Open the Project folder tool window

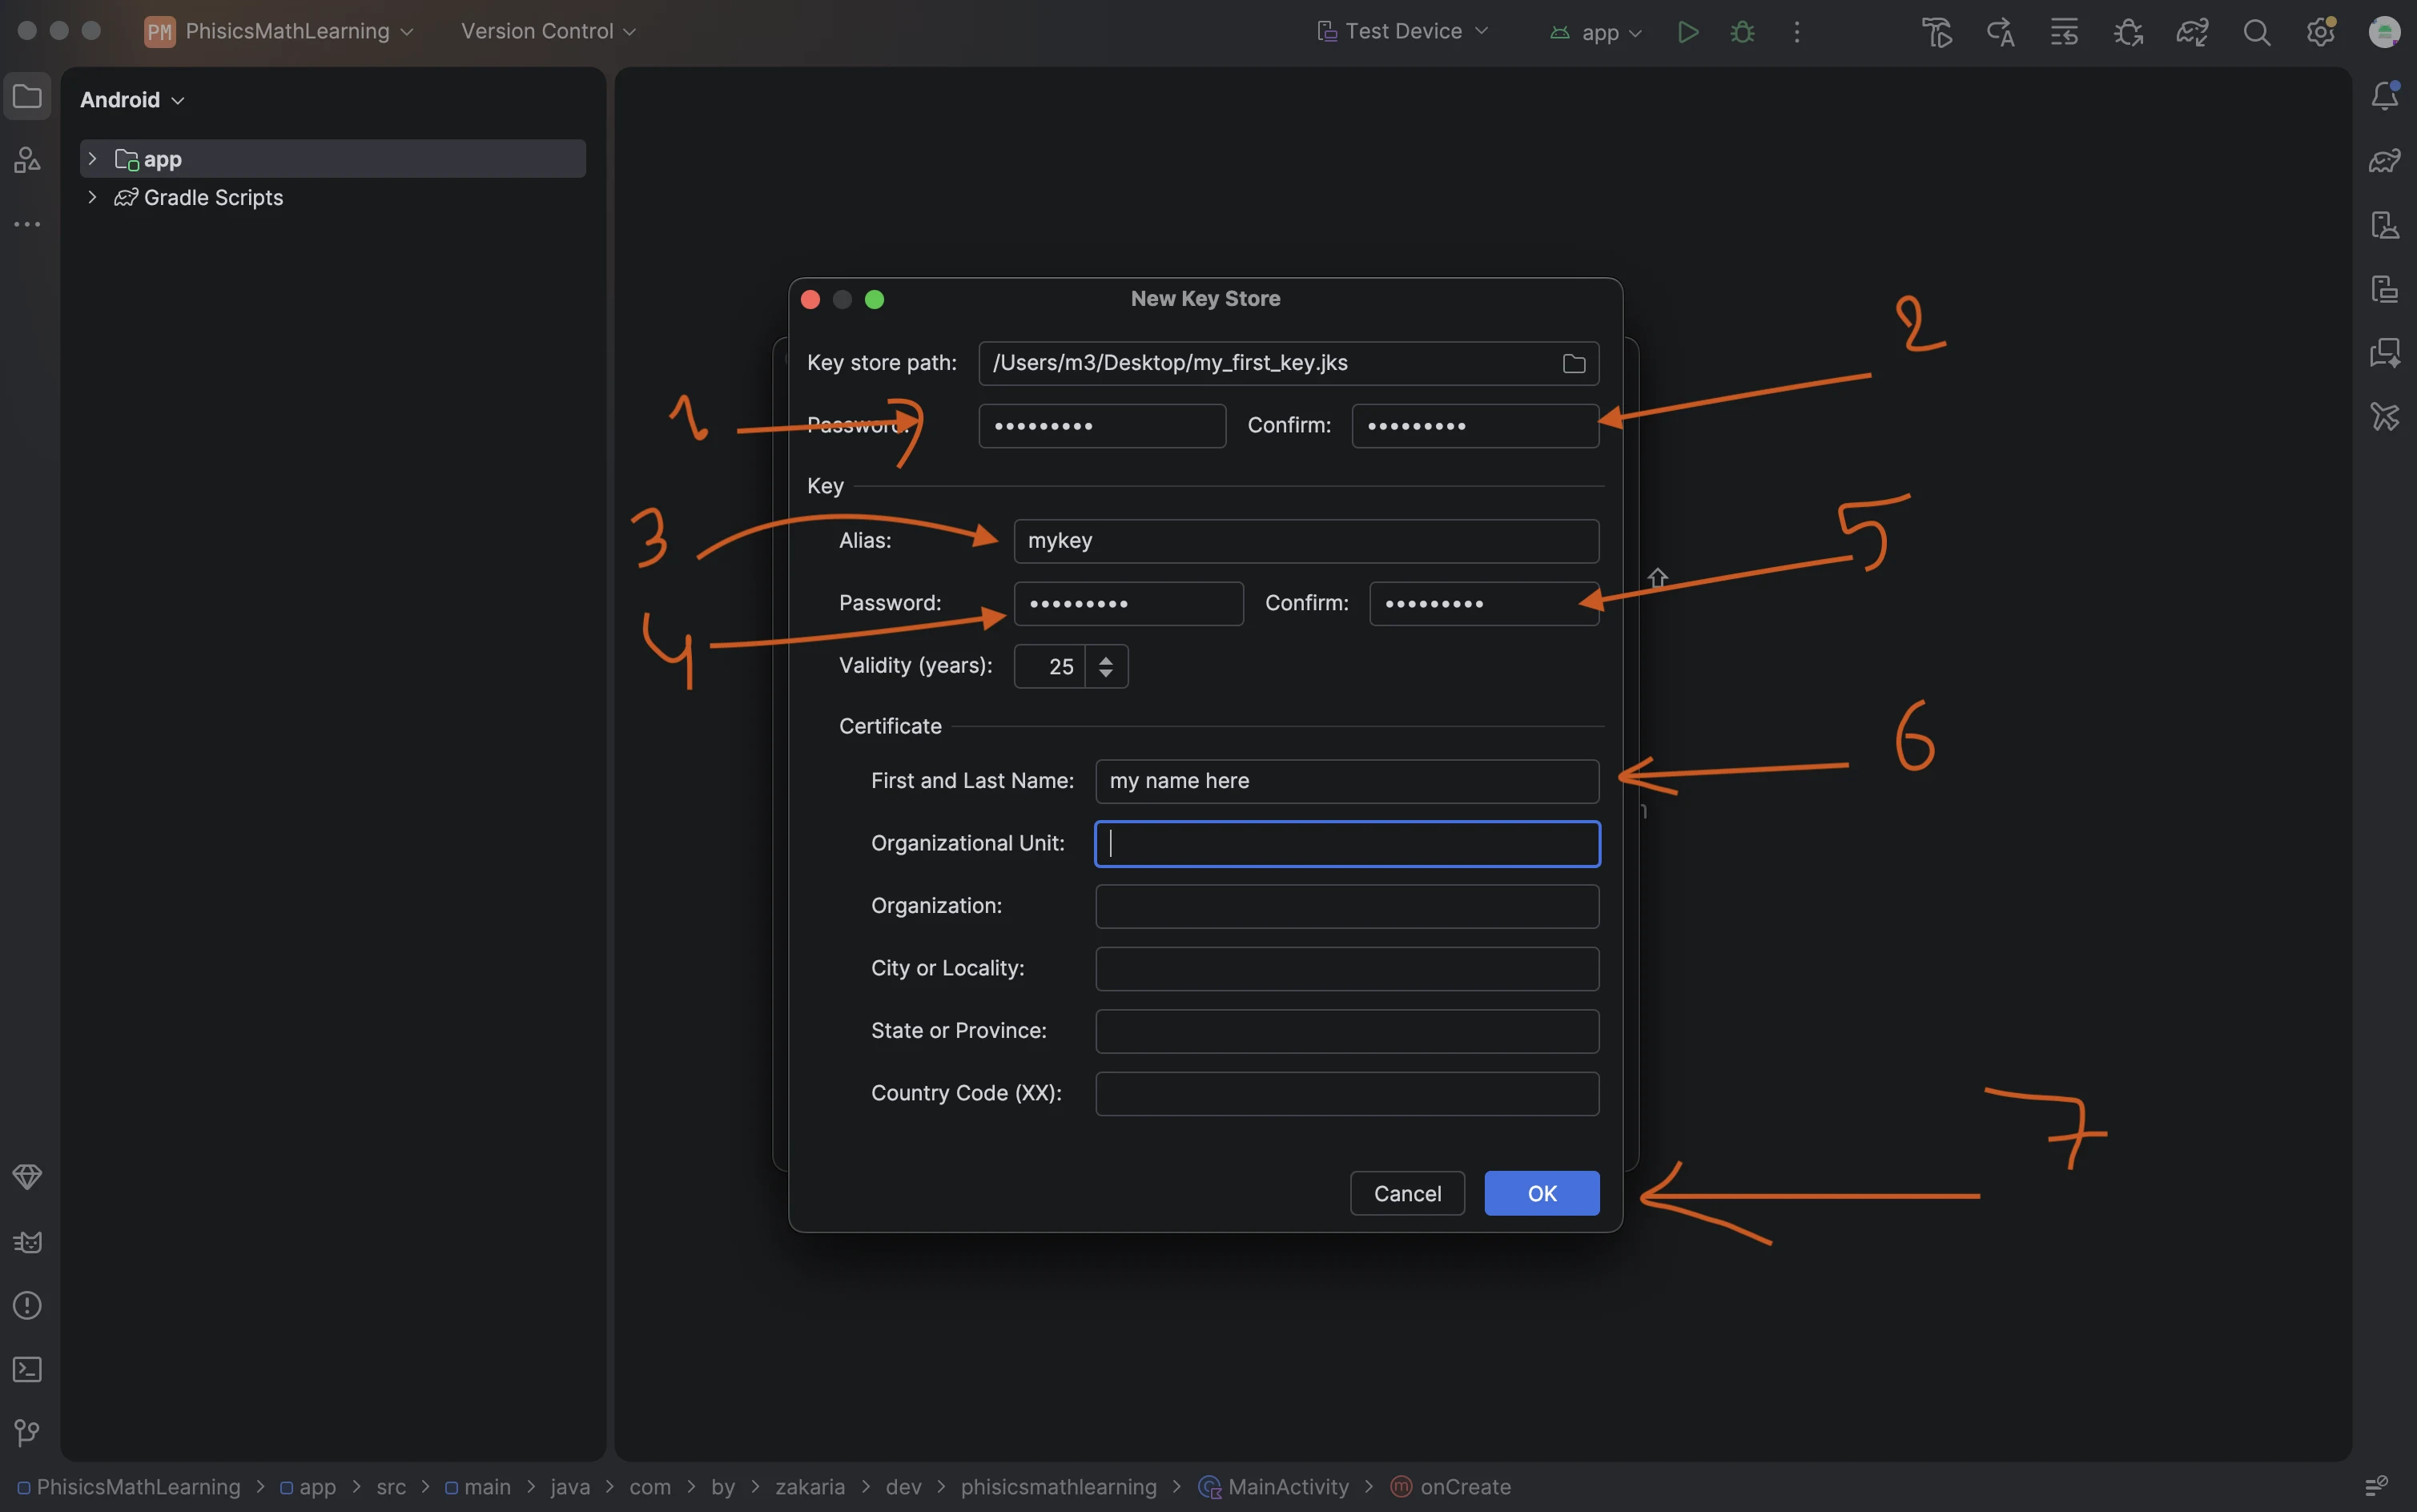click(x=27, y=97)
